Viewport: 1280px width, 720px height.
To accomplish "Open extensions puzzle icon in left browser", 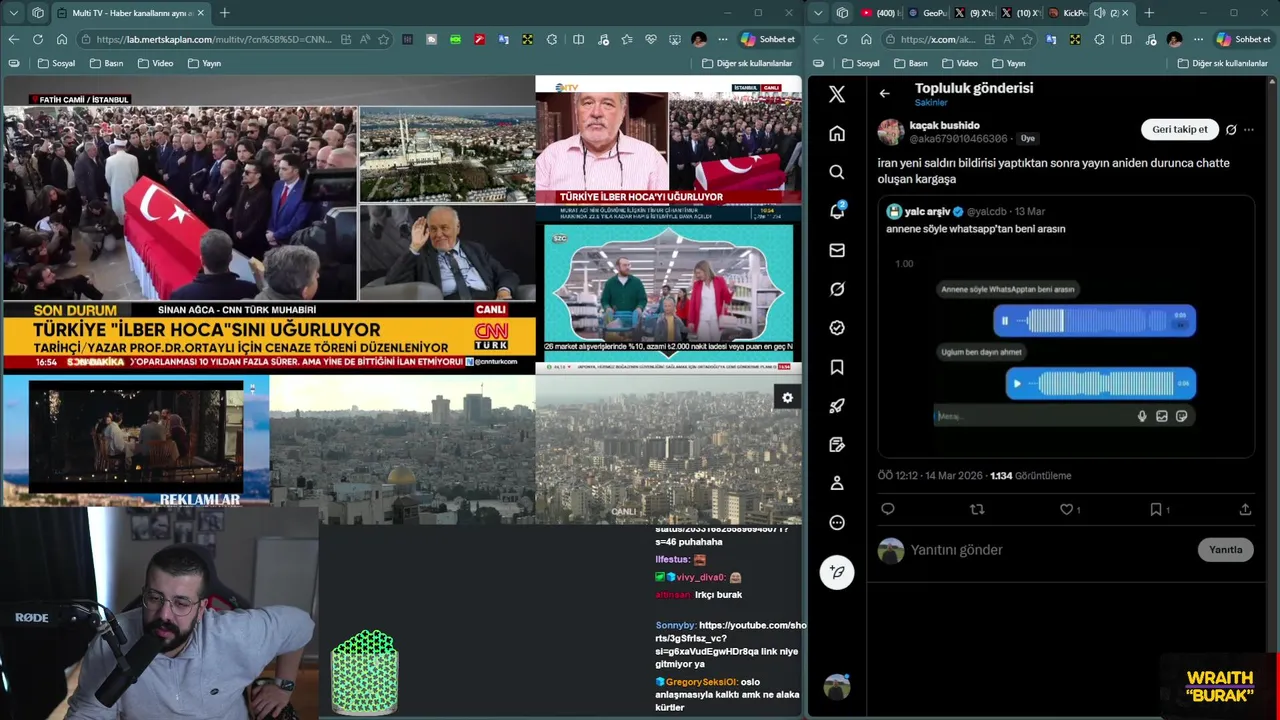I will (552, 39).
